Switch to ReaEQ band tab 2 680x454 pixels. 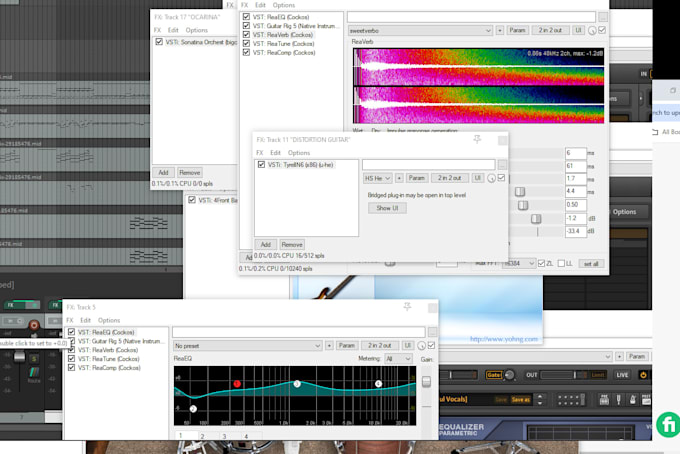(203, 436)
